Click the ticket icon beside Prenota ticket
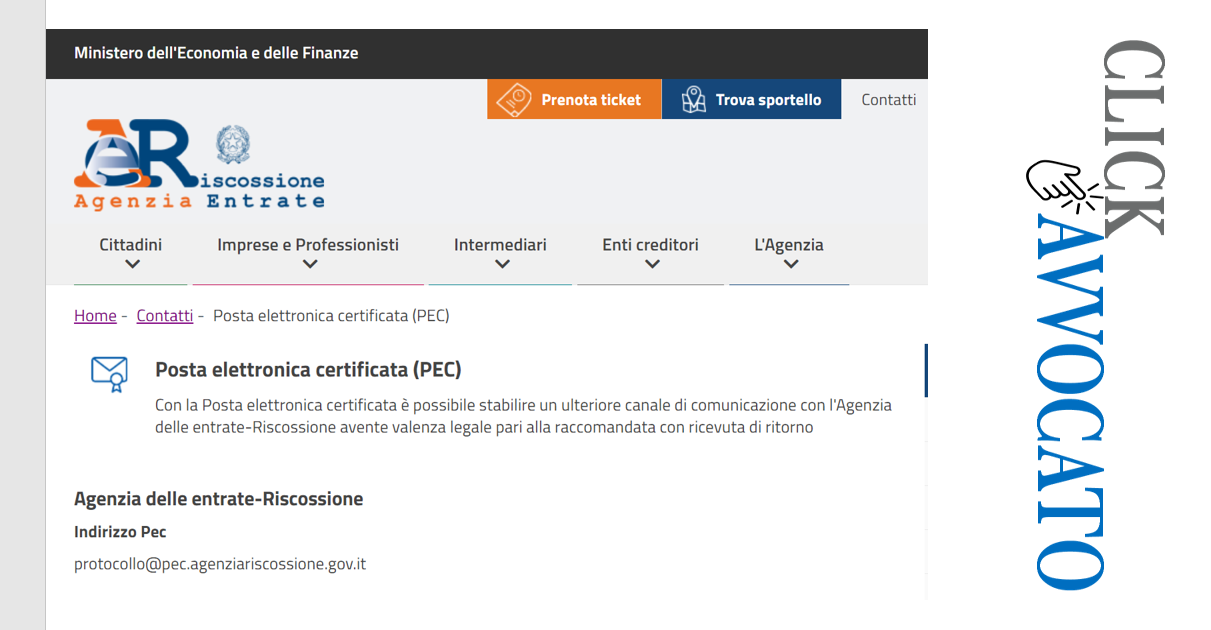The height and width of the screenshot is (630, 1211). click(513, 100)
